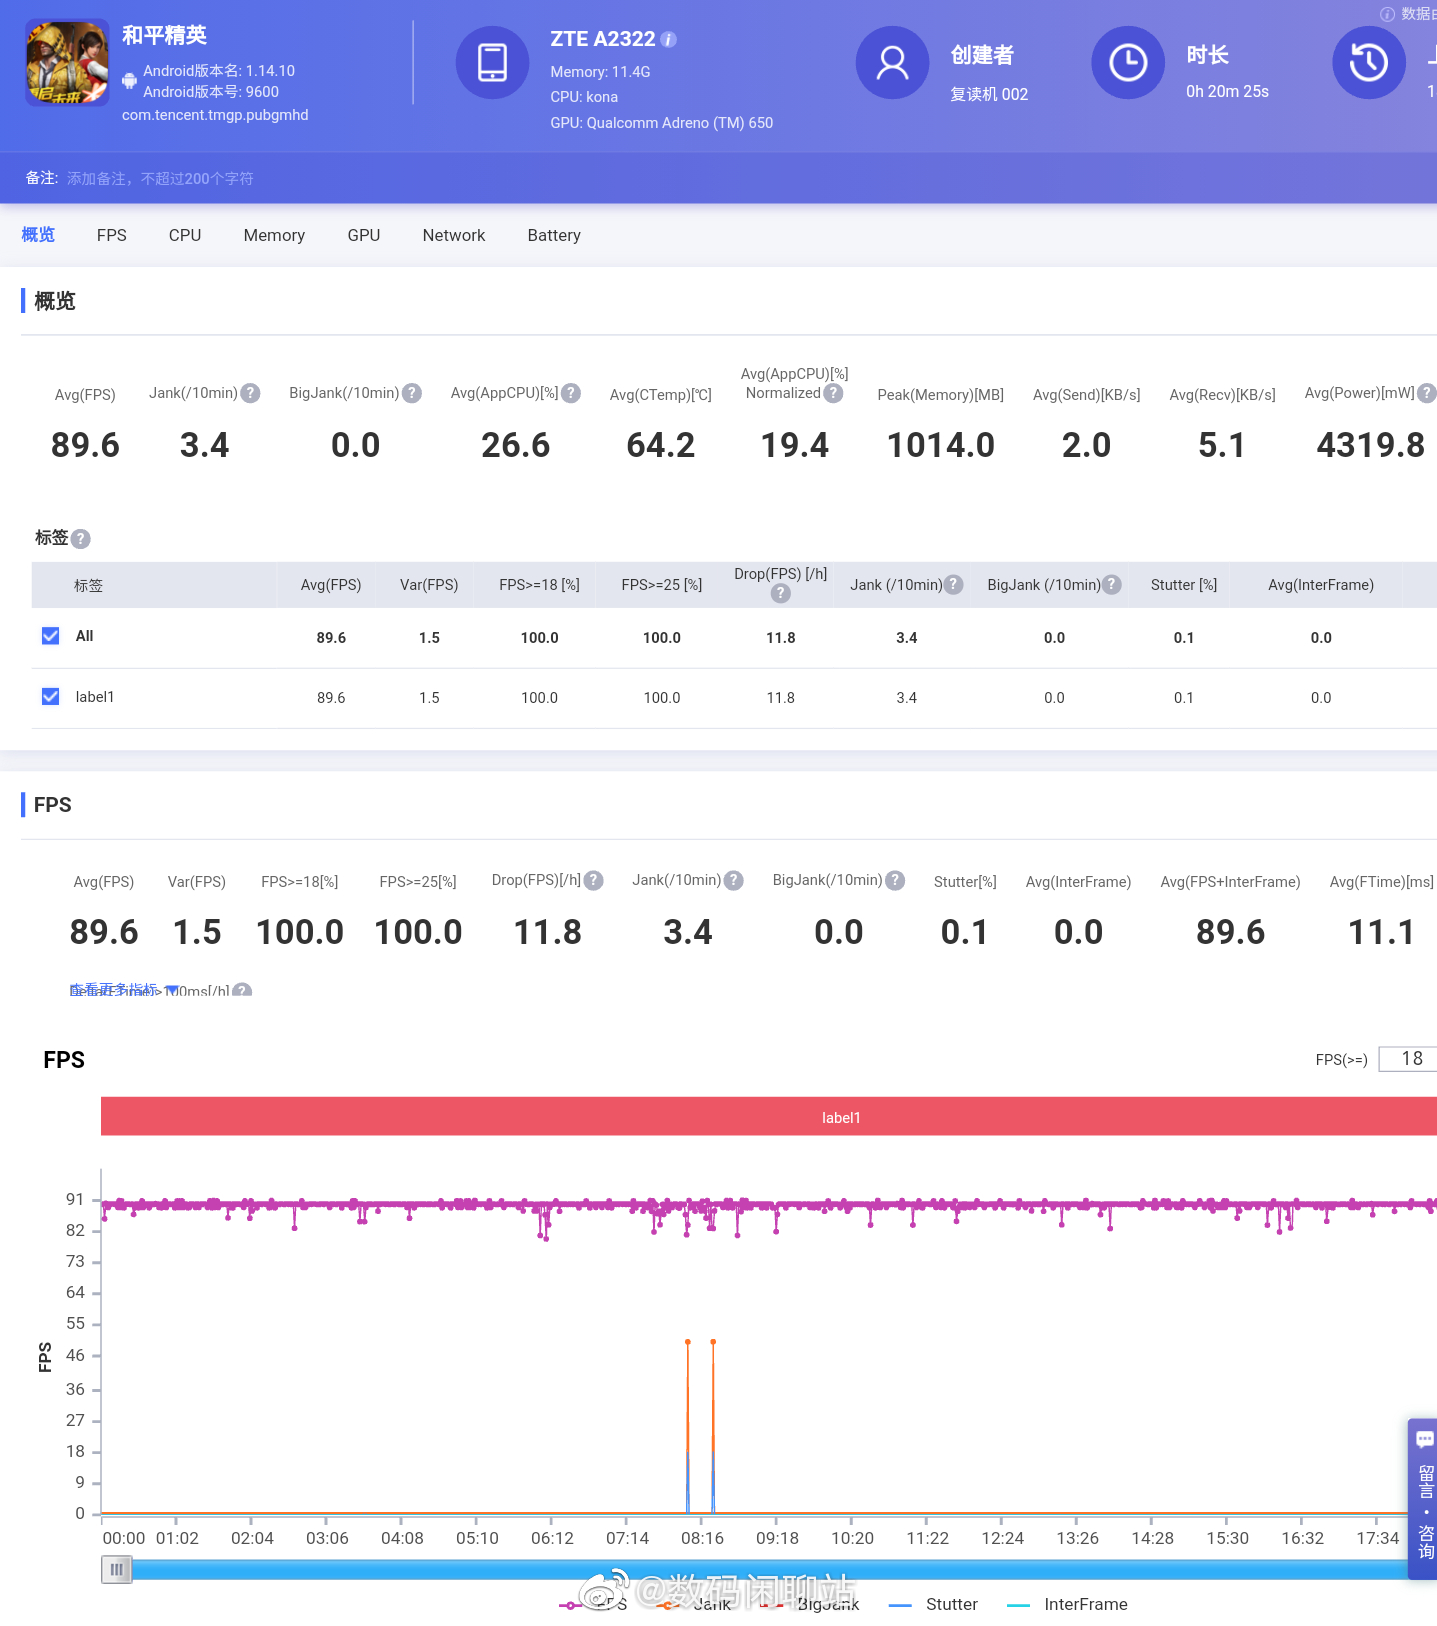
Task: Click the creator user avatar icon
Action: pos(892,63)
